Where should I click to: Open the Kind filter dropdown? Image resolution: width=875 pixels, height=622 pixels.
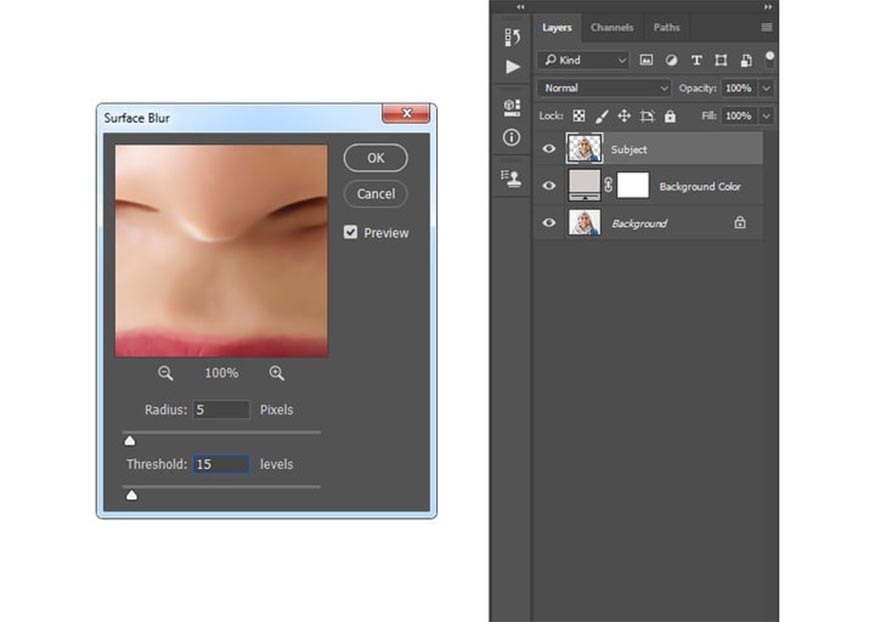(x=583, y=60)
